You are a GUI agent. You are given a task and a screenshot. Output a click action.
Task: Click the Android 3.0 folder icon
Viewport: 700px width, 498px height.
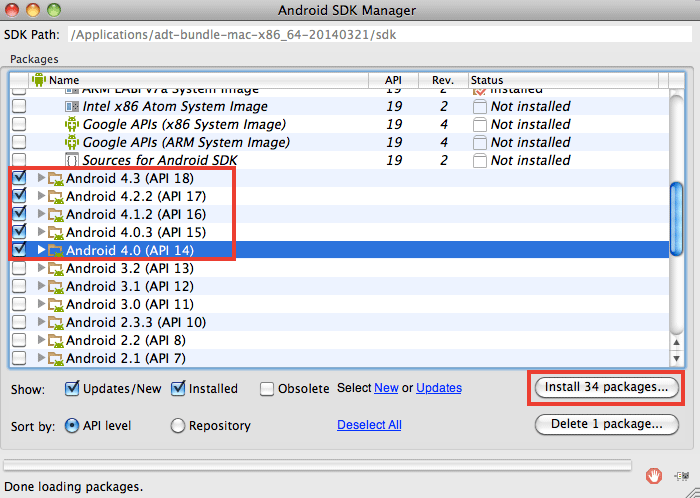[56, 305]
